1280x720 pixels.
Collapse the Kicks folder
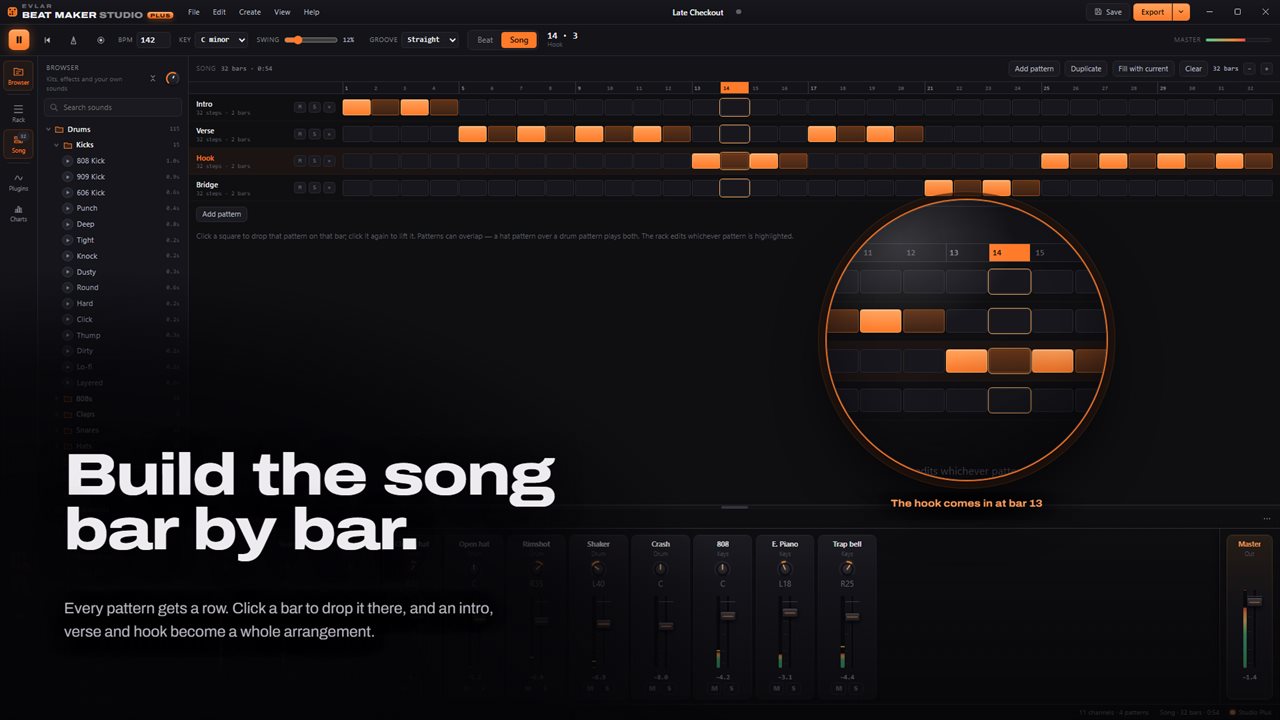57,145
